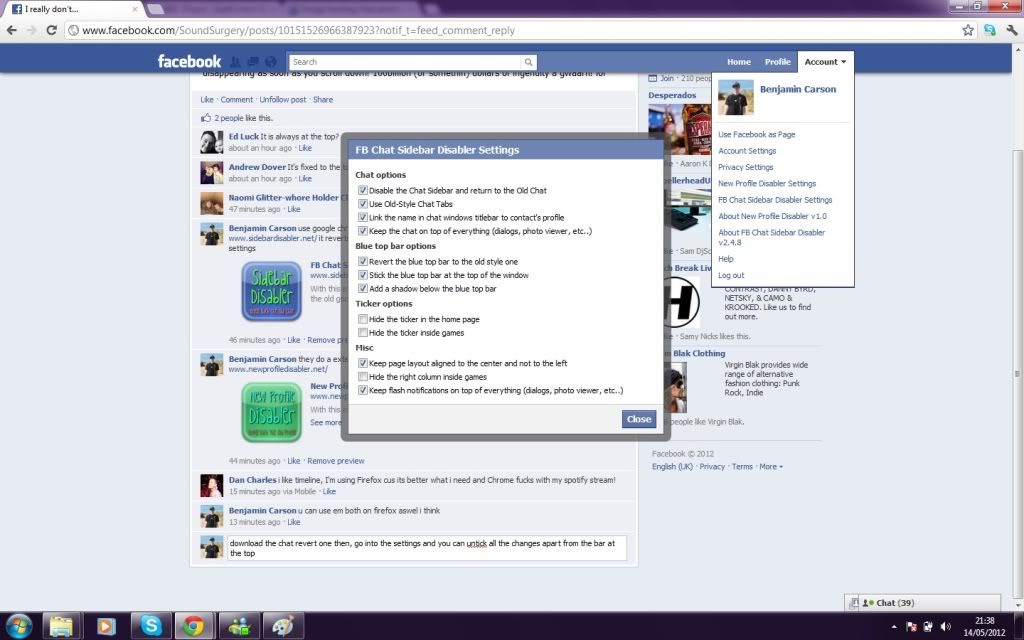The width and height of the screenshot is (1024, 640).
Task: Open notifications globe icon in blue bar
Action: tap(271, 62)
